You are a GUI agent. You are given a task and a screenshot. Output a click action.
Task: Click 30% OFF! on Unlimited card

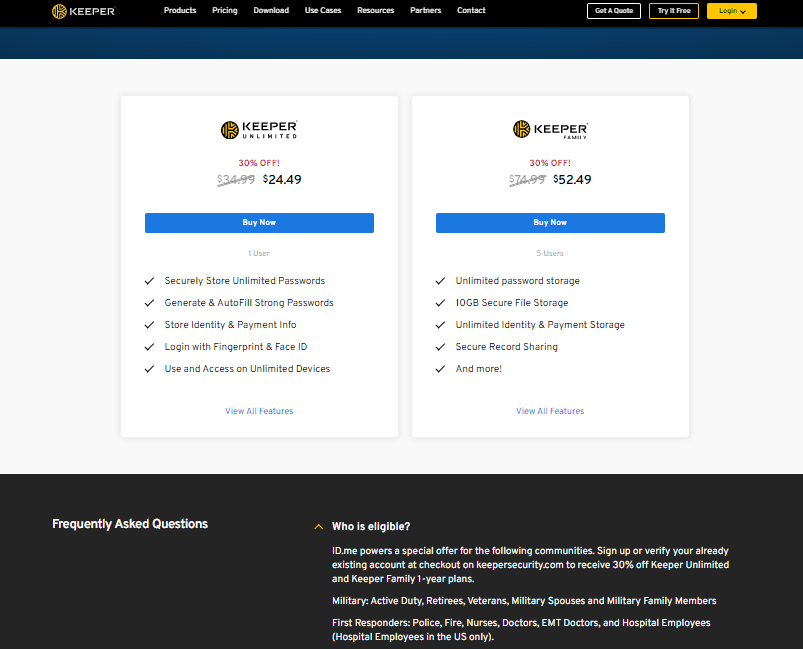[x=259, y=163]
